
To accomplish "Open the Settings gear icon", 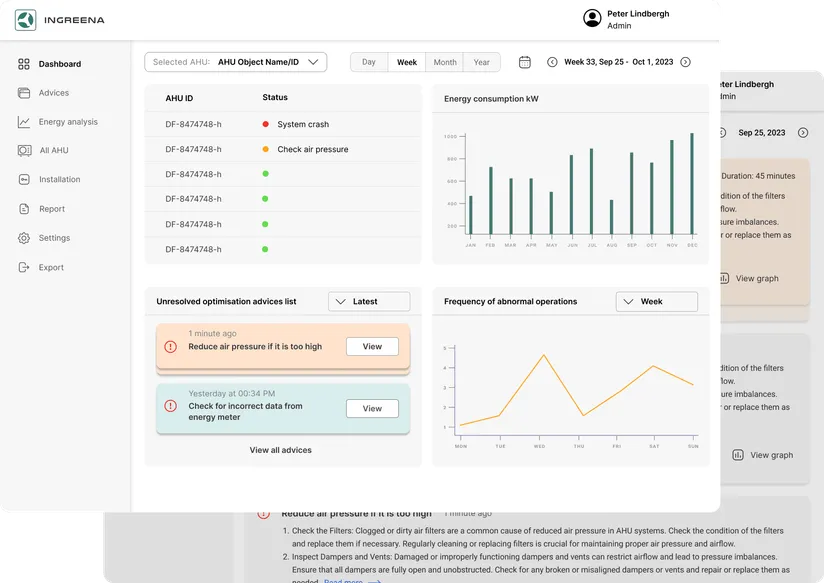I will (24, 238).
